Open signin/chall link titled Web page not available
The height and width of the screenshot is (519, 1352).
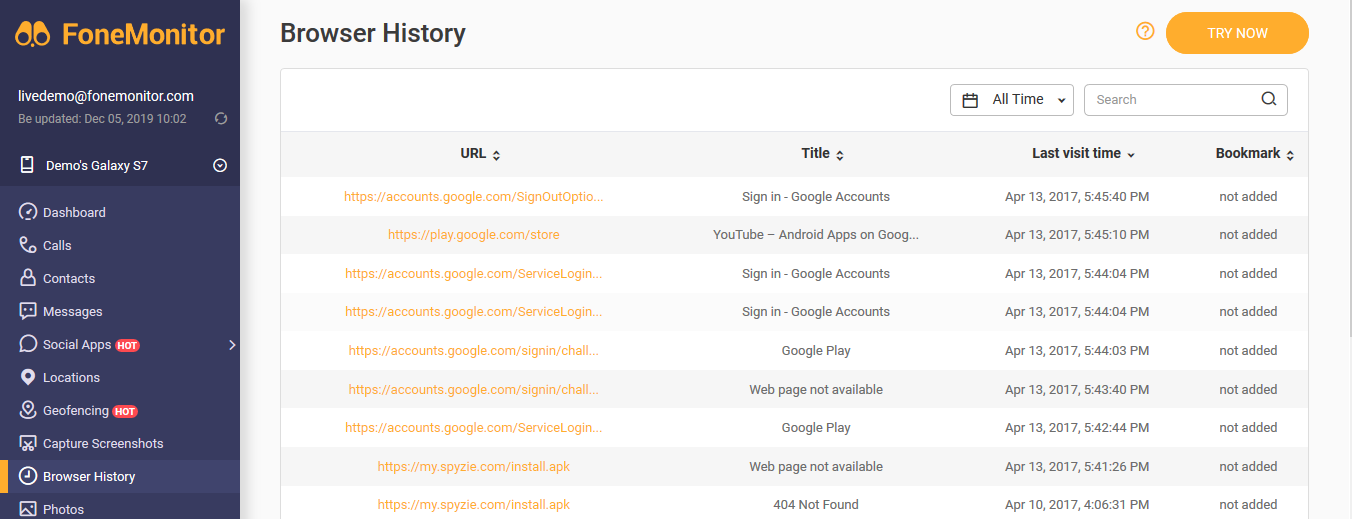pyautogui.click(x=474, y=389)
